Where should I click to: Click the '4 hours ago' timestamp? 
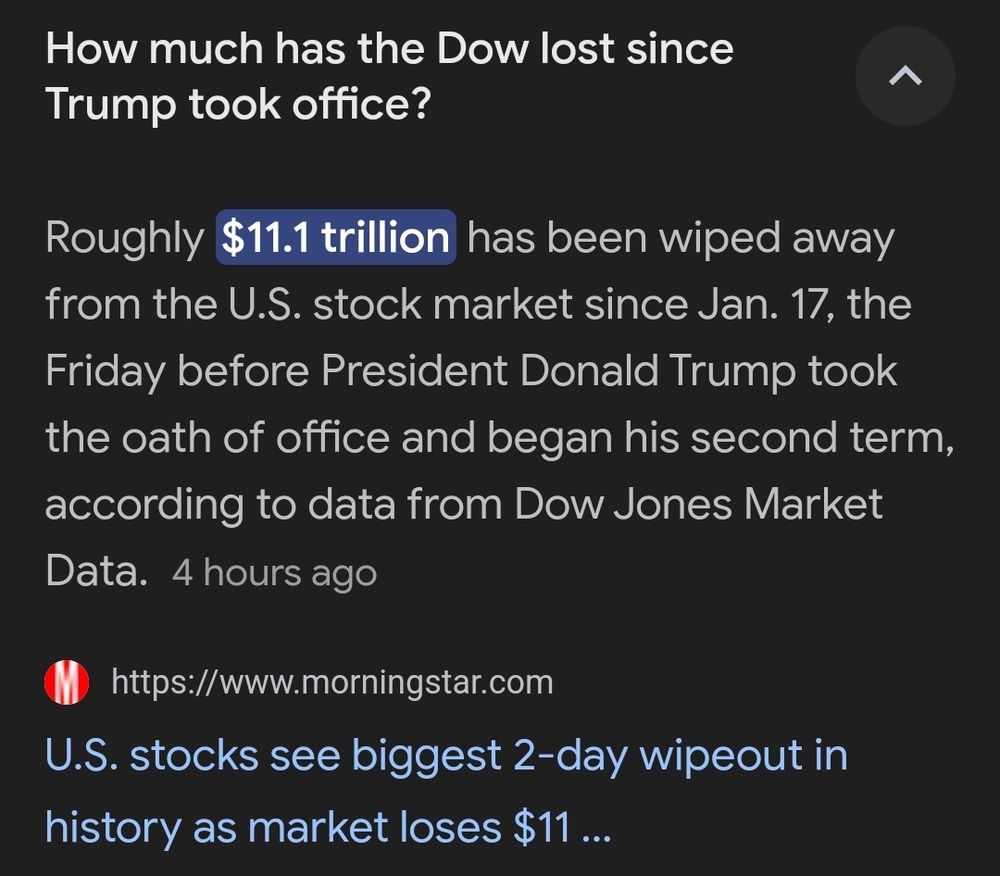274,573
